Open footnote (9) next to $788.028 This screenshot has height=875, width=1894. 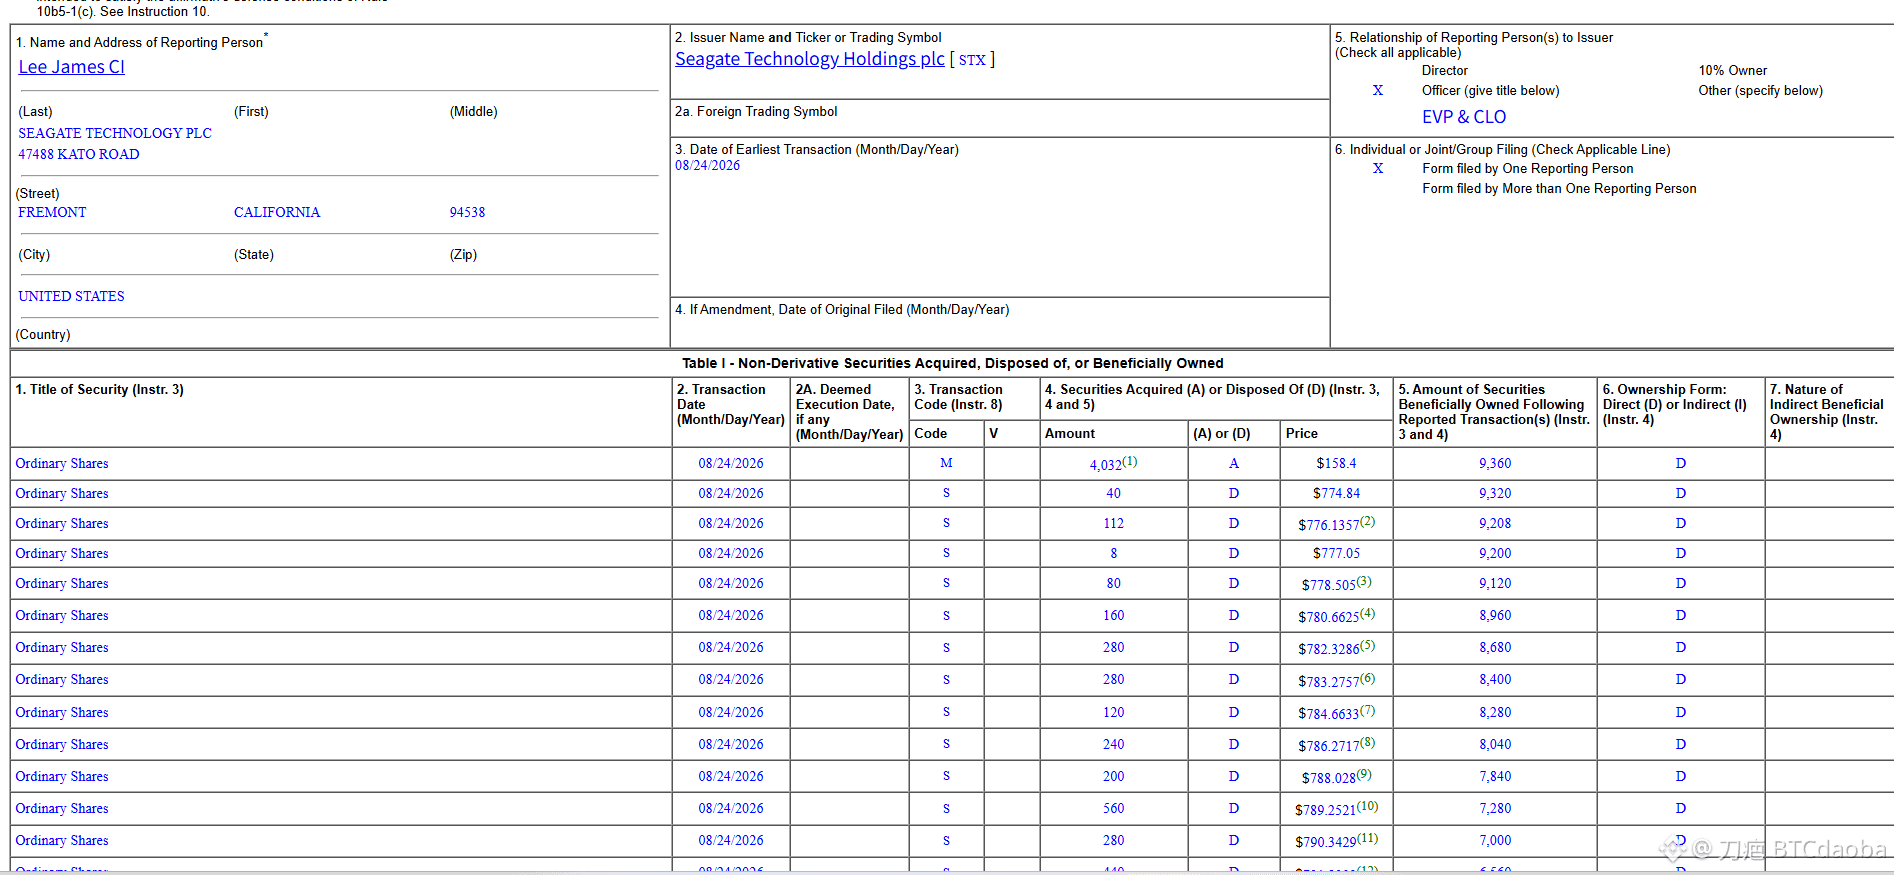(x=1364, y=774)
